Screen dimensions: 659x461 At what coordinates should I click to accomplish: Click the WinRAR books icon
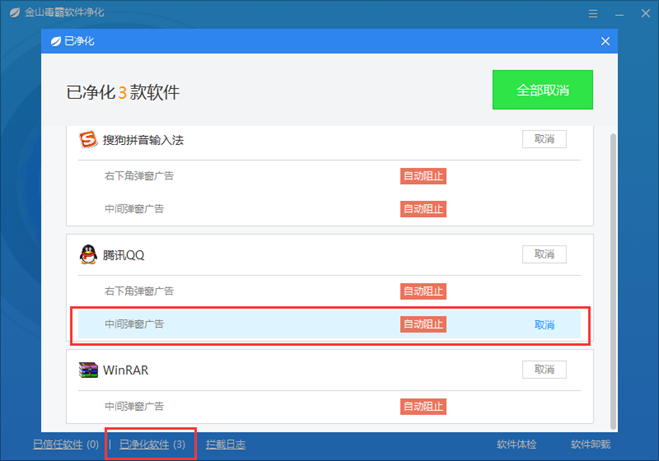(x=88, y=370)
